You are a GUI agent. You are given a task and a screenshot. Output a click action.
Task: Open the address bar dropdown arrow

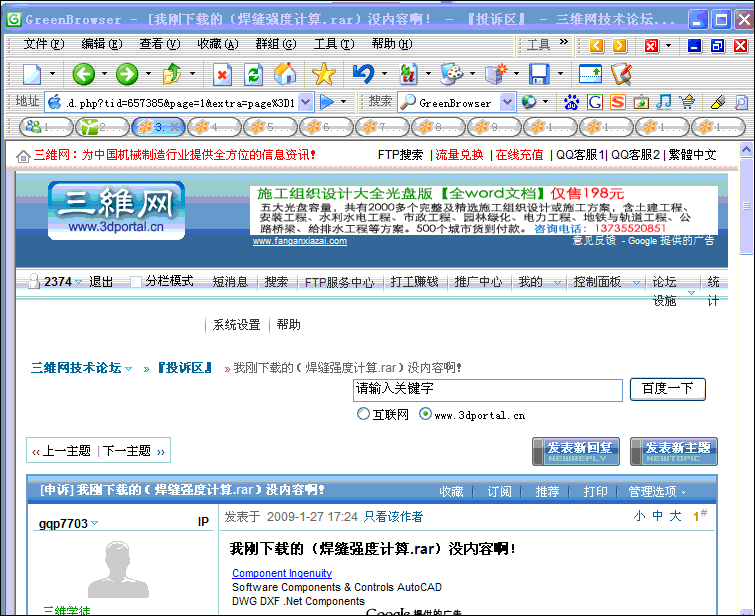click(x=305, y=102)
